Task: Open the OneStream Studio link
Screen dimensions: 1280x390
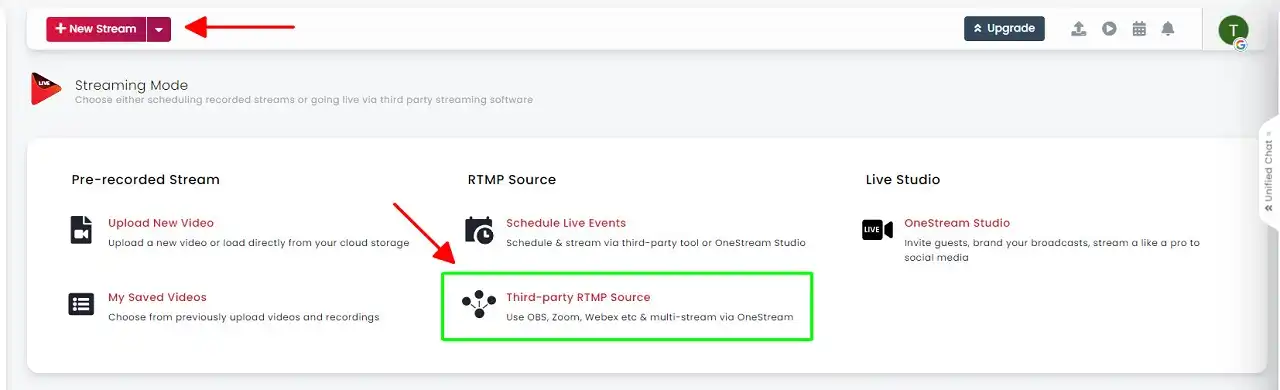Action: [957, 223]
